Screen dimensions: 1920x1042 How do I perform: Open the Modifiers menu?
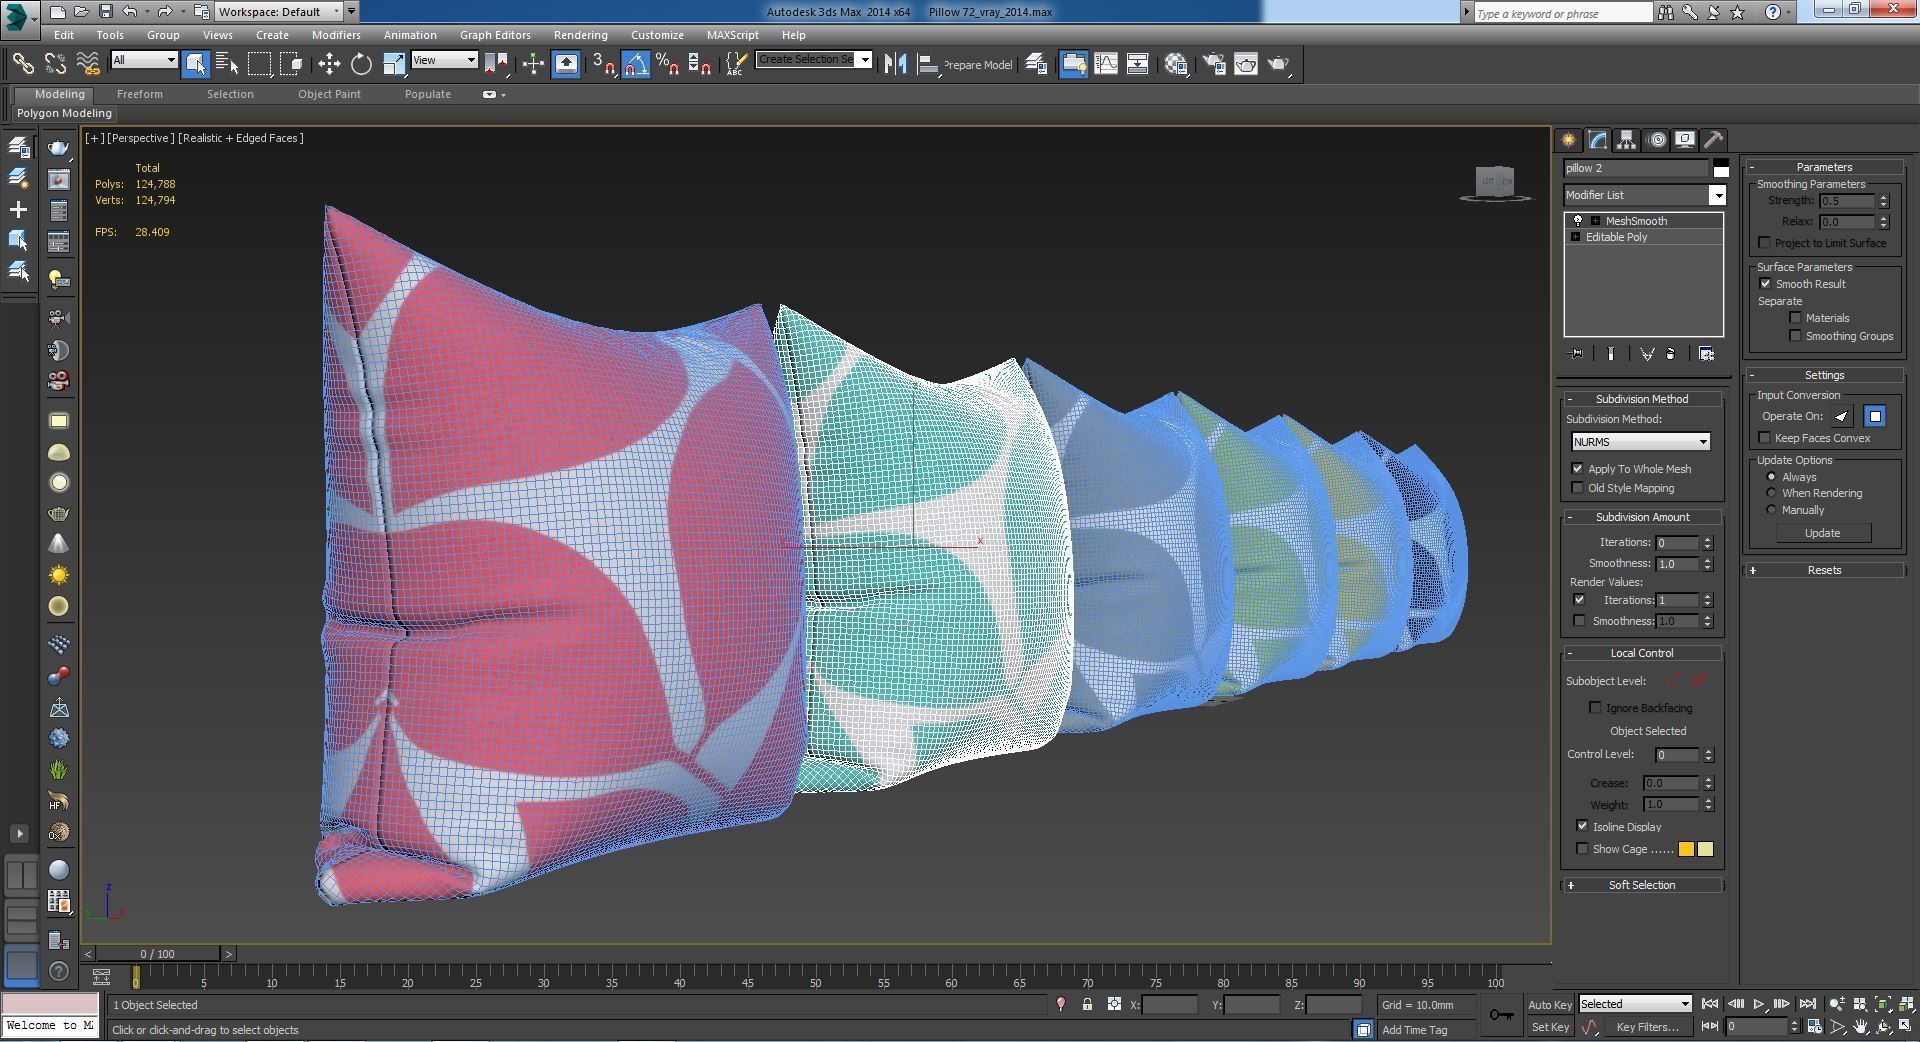336,35
